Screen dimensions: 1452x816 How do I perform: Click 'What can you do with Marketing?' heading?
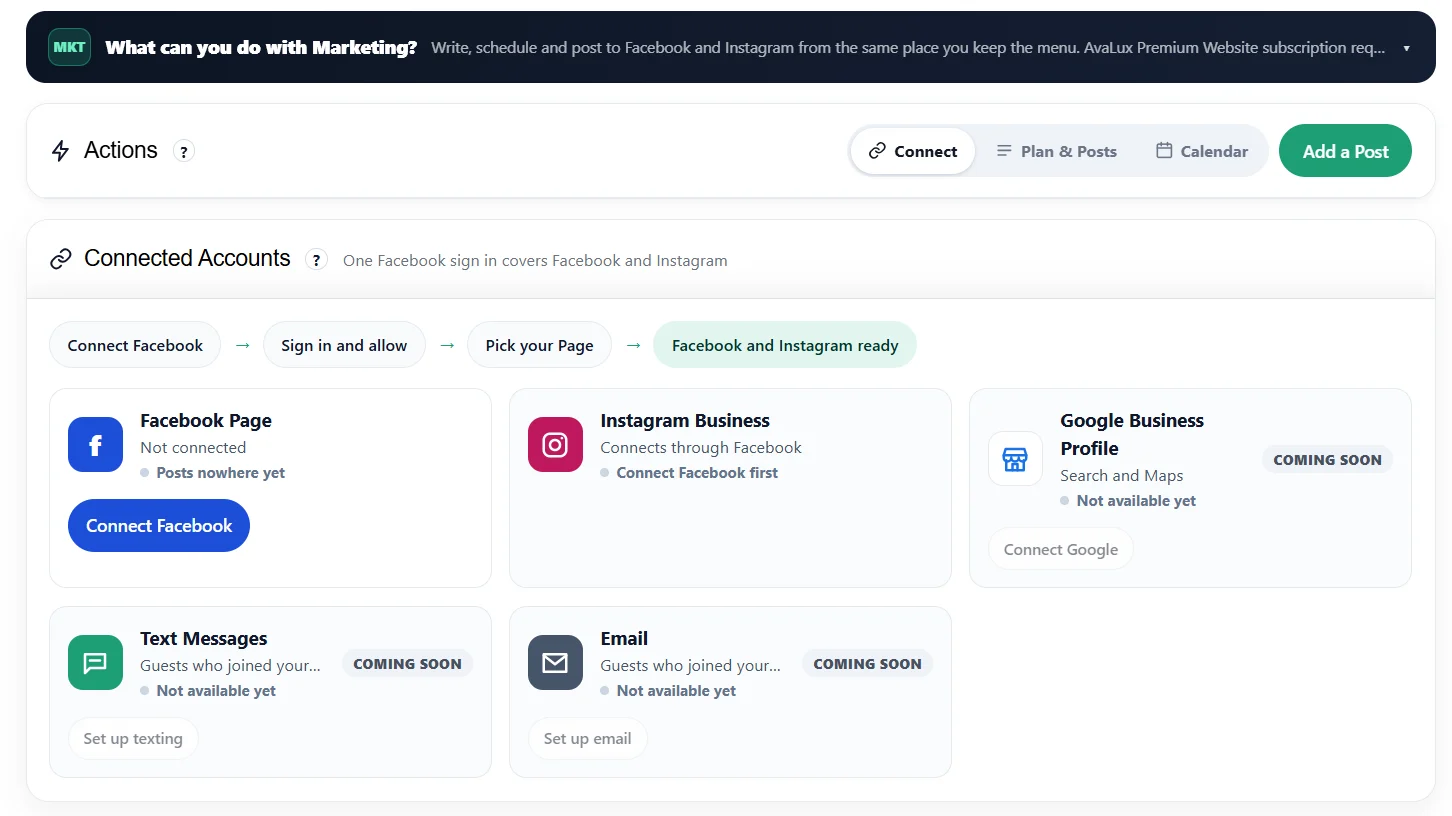(x=261, y=47)
